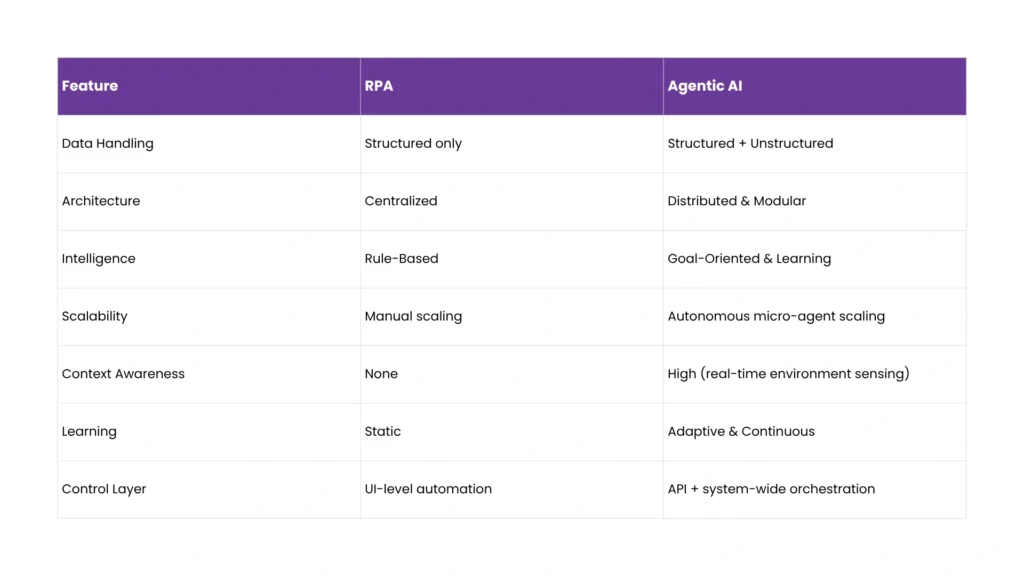Click the Agentic AI column header
This screenshot has width=1024, height=576.
pos(705,86)
